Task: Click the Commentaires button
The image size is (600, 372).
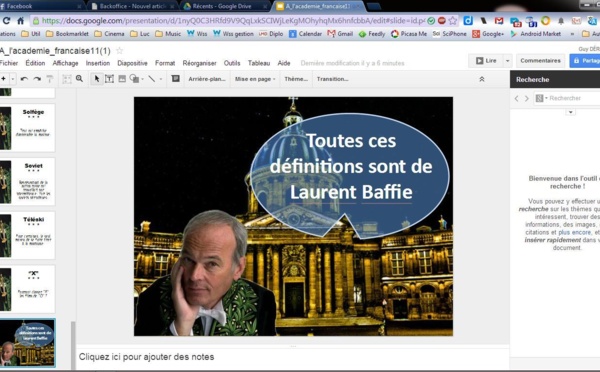Action: coord(540,60)
